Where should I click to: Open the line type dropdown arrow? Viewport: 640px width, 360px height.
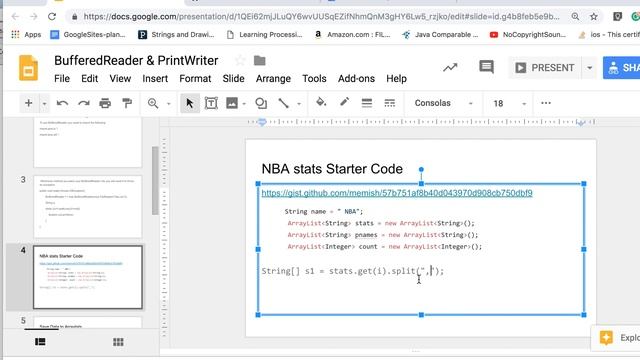[x=299, y=104]
